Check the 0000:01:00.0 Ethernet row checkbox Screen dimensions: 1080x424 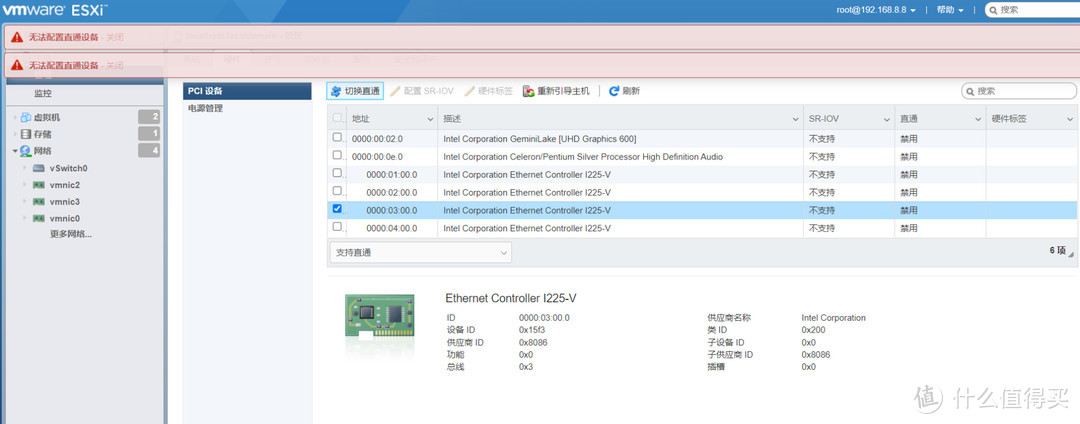pyautogui.click(x=337, y=173)
